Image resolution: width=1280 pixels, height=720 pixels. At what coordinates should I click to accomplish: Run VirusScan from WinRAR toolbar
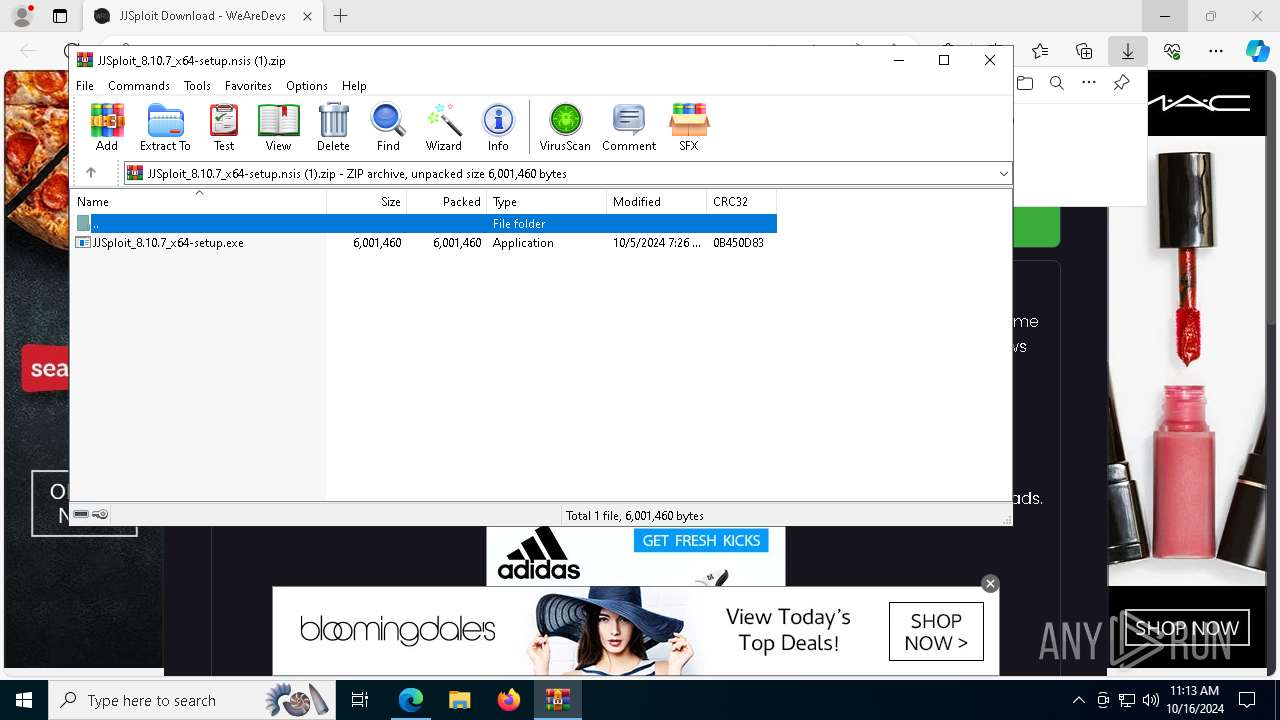pyautogui.click(x=565, y=127)
